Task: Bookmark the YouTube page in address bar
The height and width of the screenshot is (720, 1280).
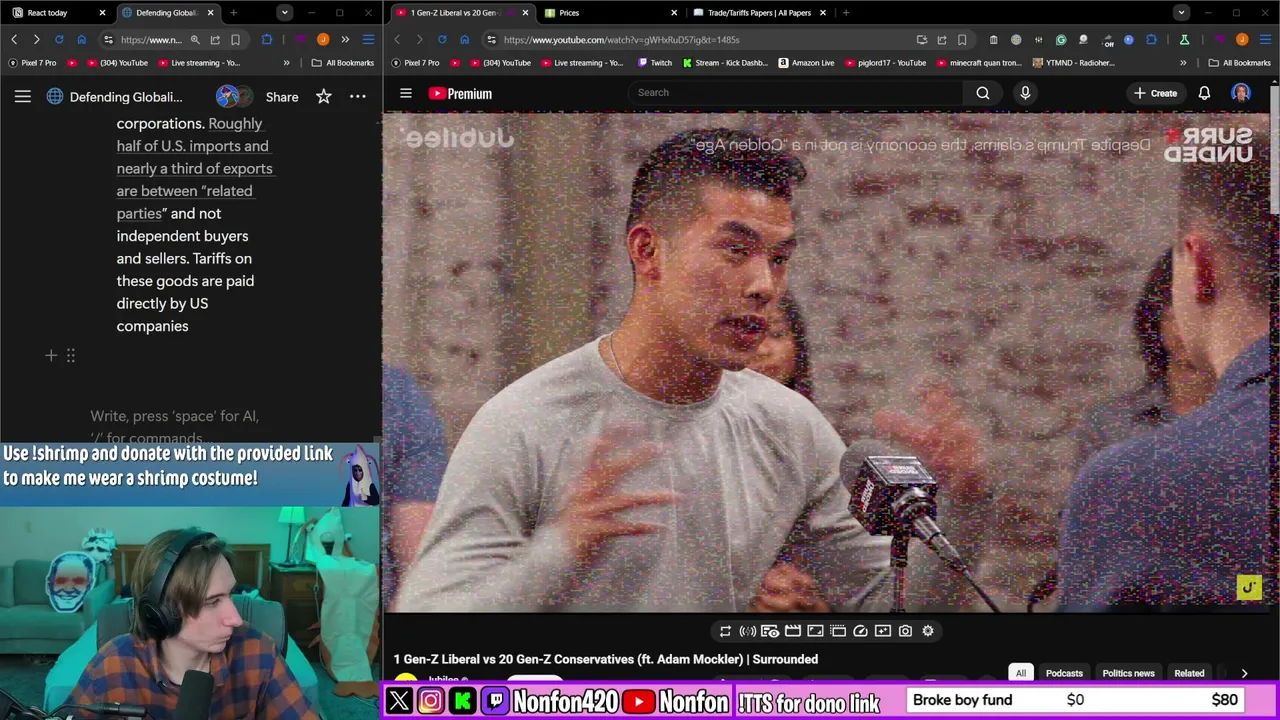Action: pos(962,39)
